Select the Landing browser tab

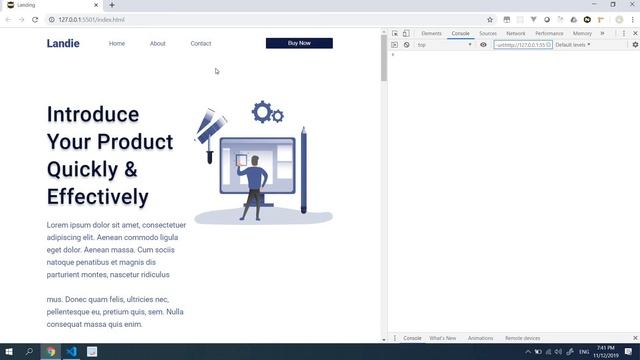(x=52, y=6)
